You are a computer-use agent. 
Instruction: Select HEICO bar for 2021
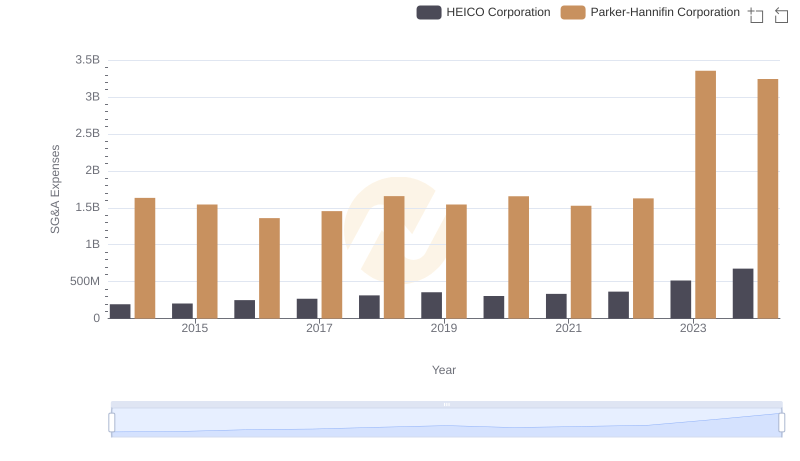point(556,306)
